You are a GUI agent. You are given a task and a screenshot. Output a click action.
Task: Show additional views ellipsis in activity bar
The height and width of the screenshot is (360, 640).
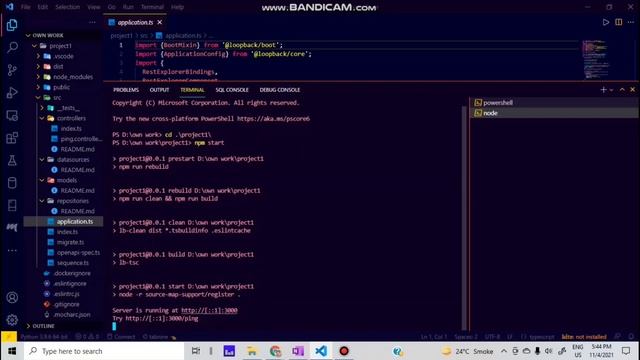pyautogui.click(x=12, y=250)
